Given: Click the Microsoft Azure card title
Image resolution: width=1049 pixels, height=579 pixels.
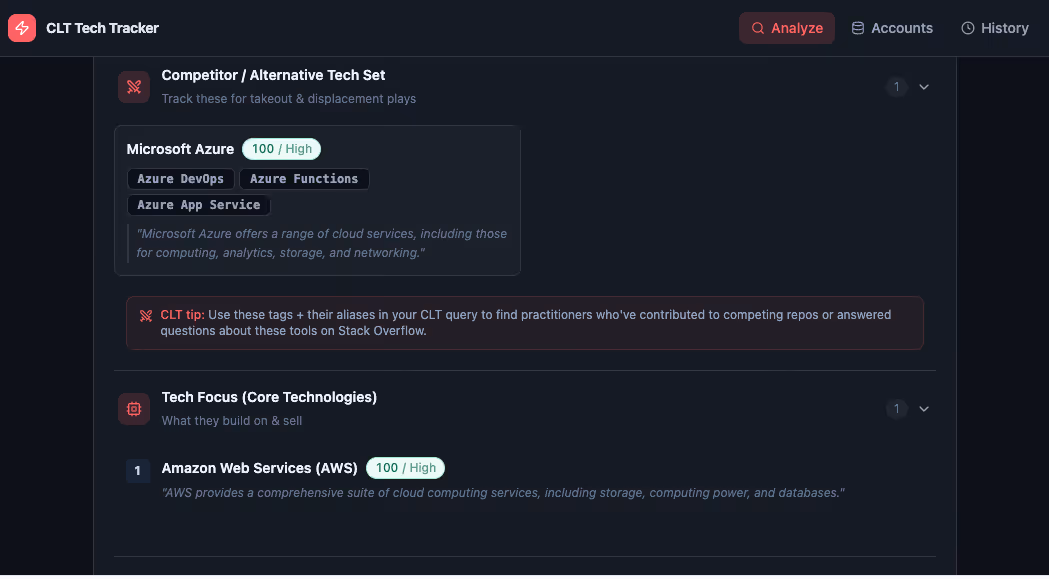Looking at the screenshot, I should click(181, 149).
